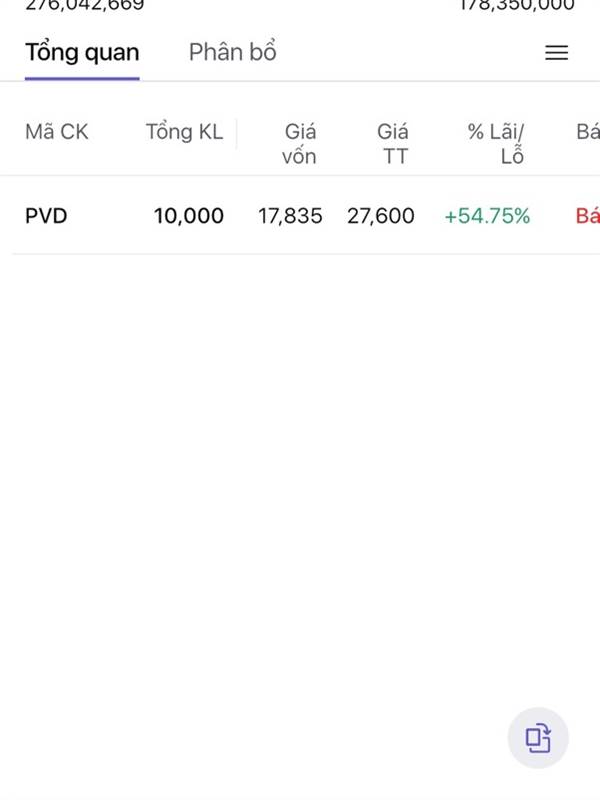
Task: Click the +54.75% profit value
Action: point(487,215)
